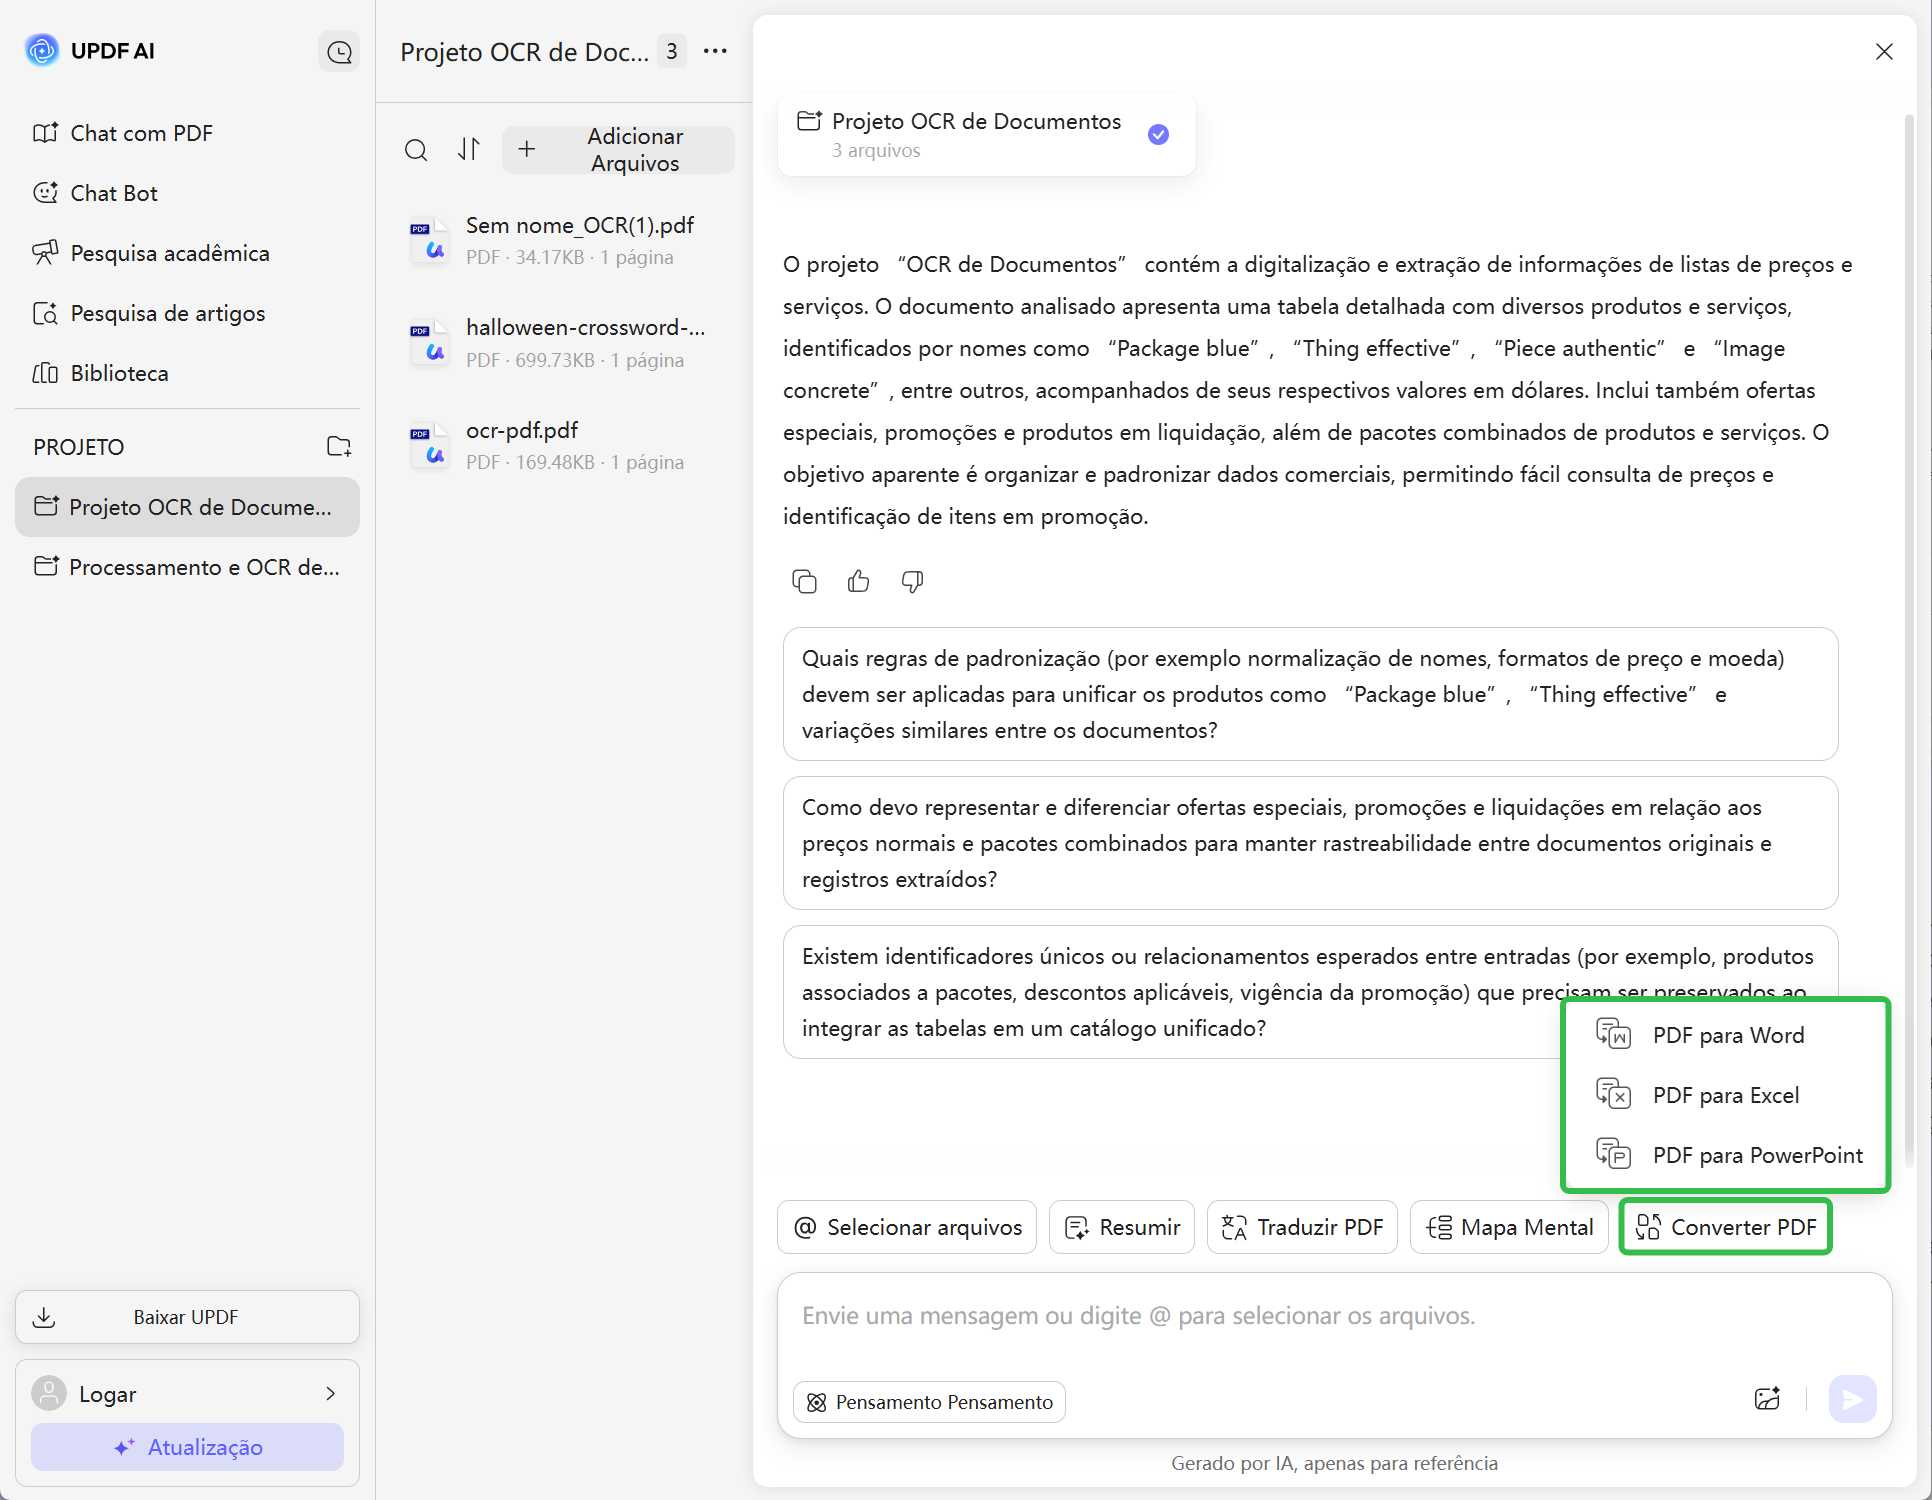Open the Traduzir PDF tool
Viewport: 1932px width, 1500px height.
[1301, 1227]
